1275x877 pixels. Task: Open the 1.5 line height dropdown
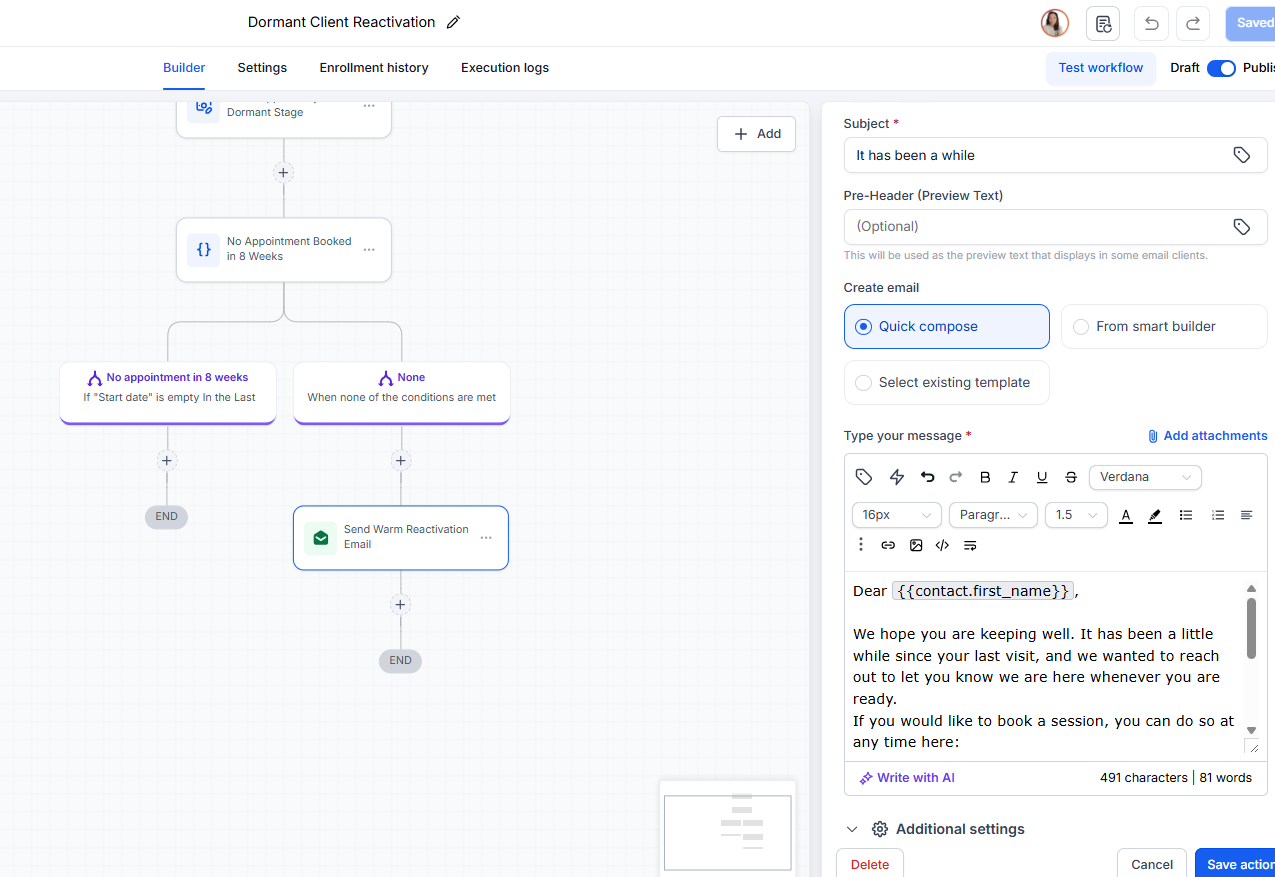1076,515
